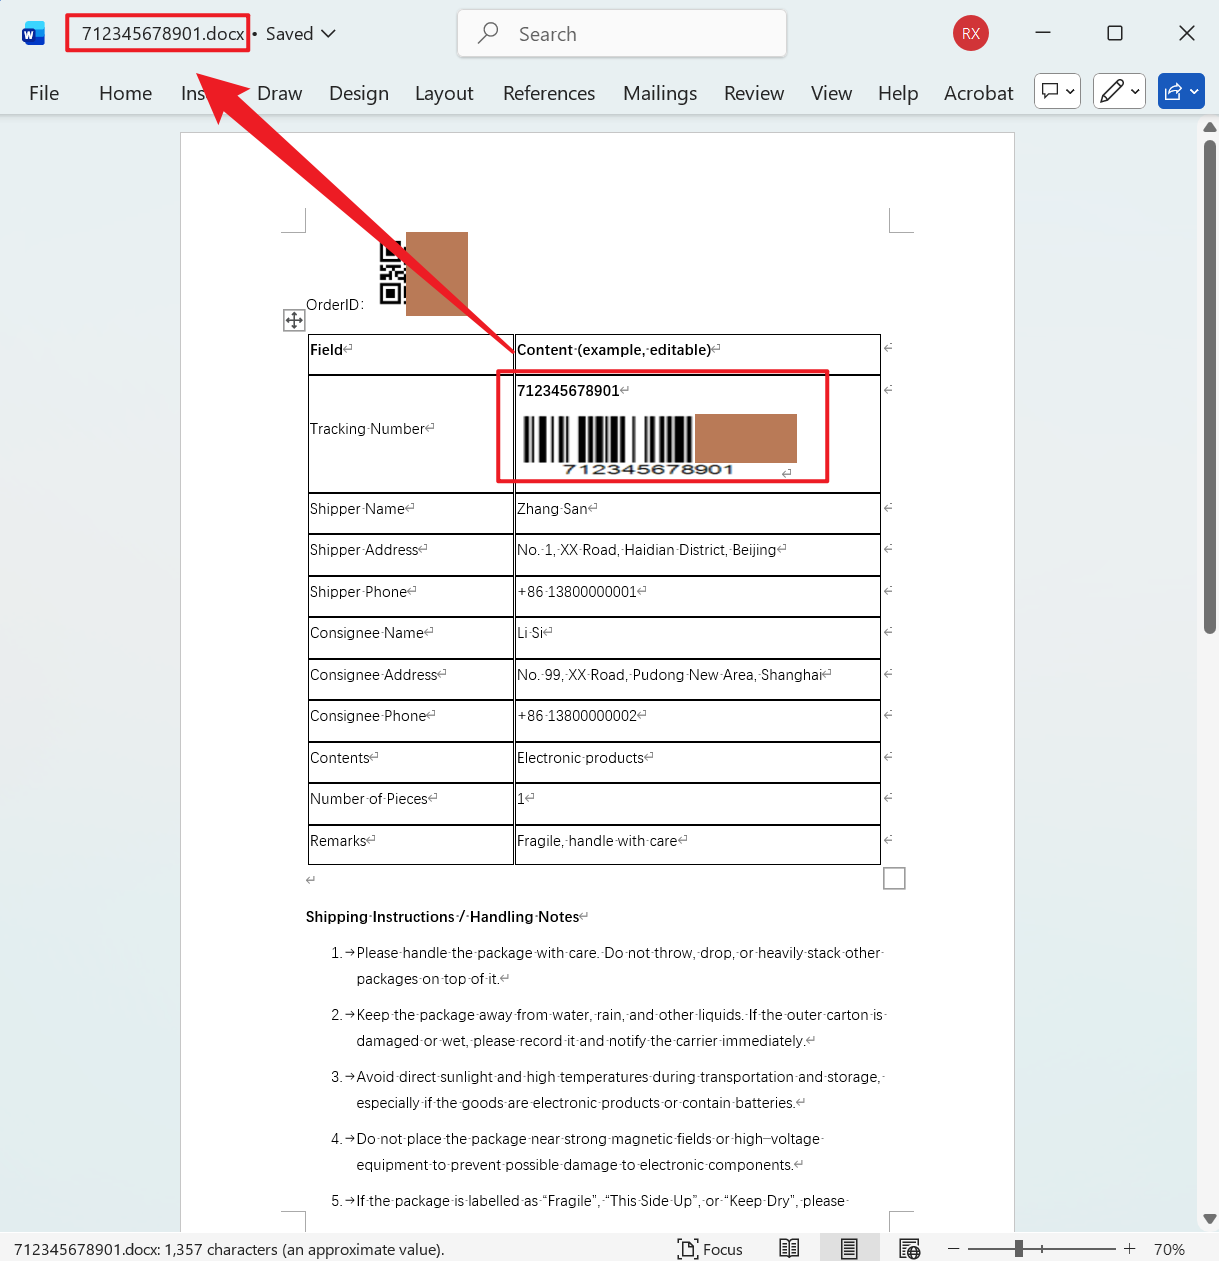Screen dimensions: 1219x1261
Task: Switch to Read Mode view
Action: (x=788, y=1248)
